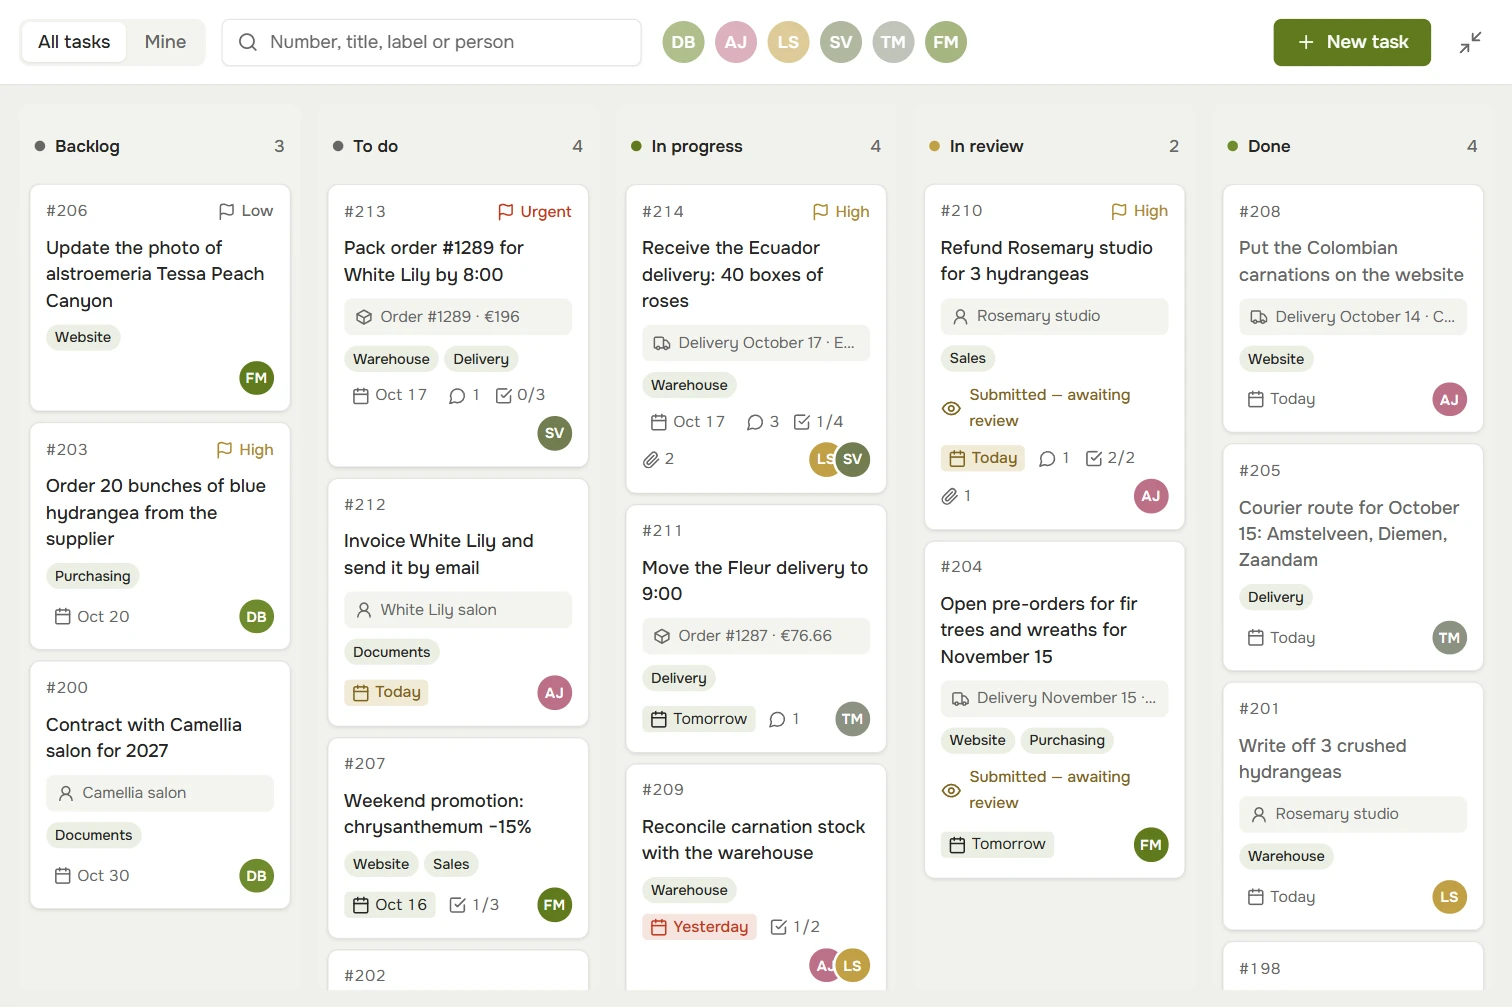
Task: Click the Low priority flag on #206
Action: (x=246, y=211)
